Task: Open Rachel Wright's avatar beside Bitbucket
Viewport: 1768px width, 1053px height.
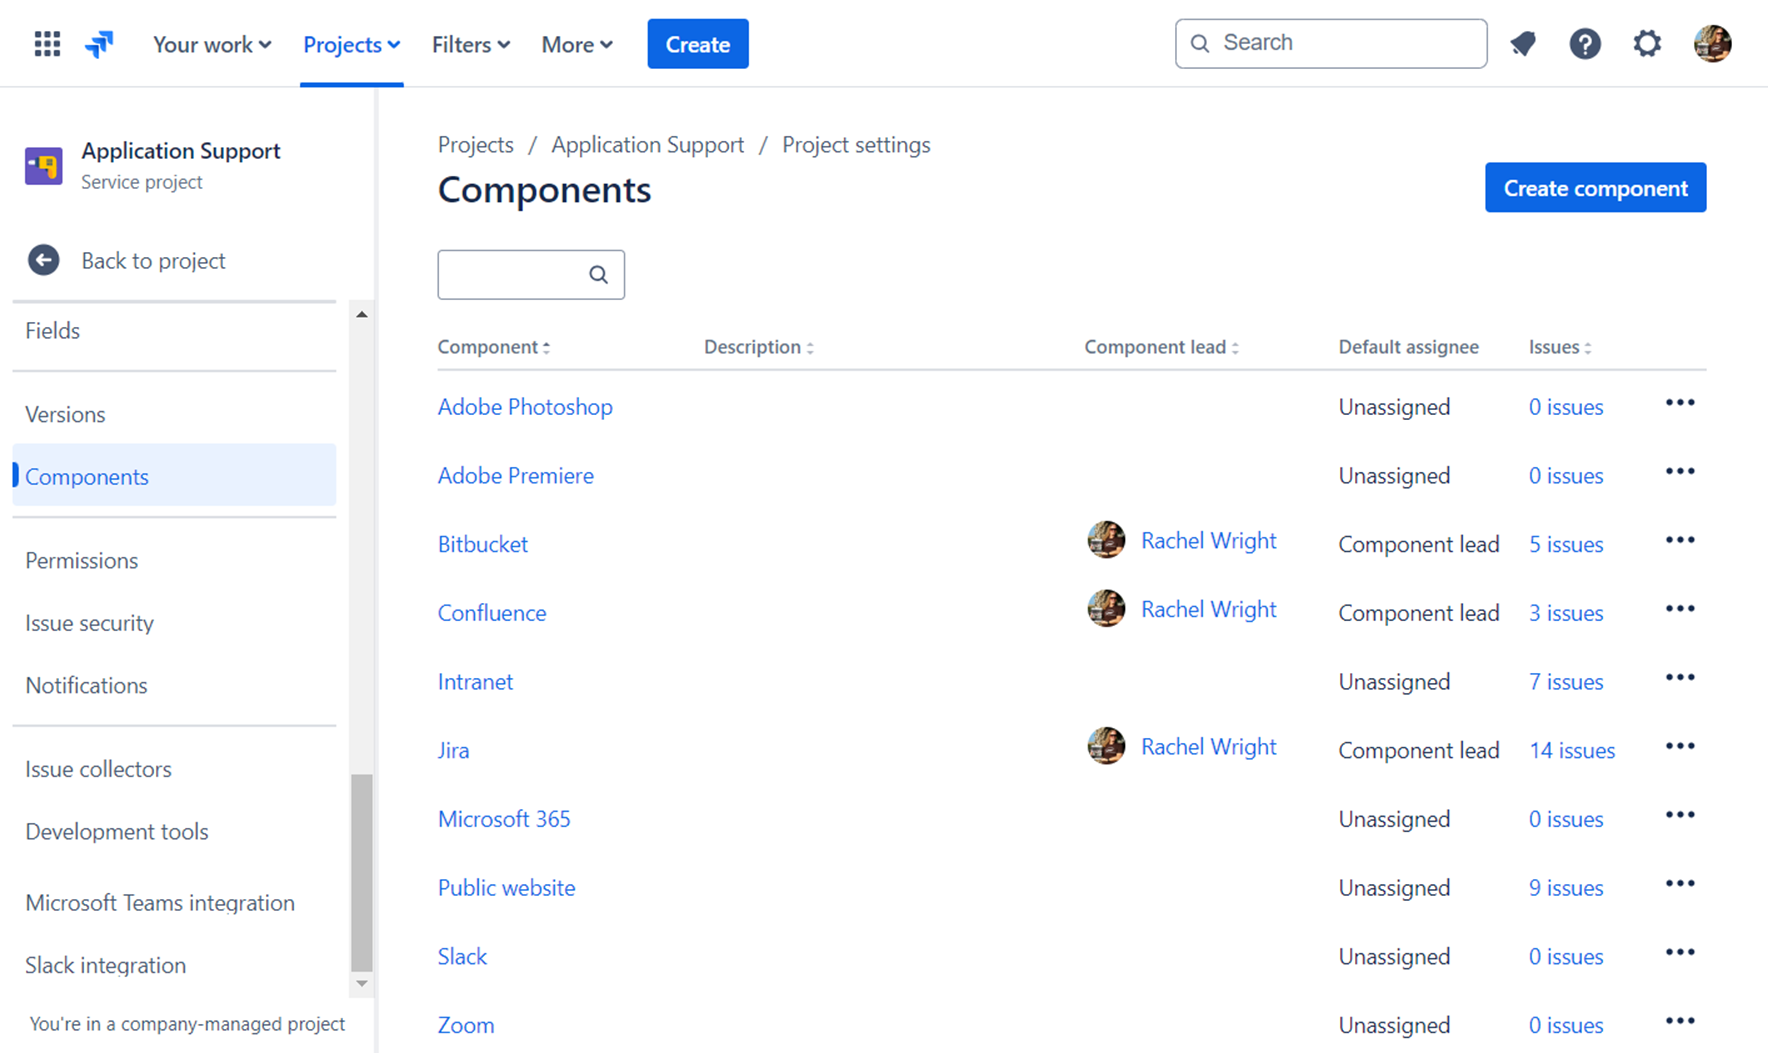Action: tap(1106, 539)
